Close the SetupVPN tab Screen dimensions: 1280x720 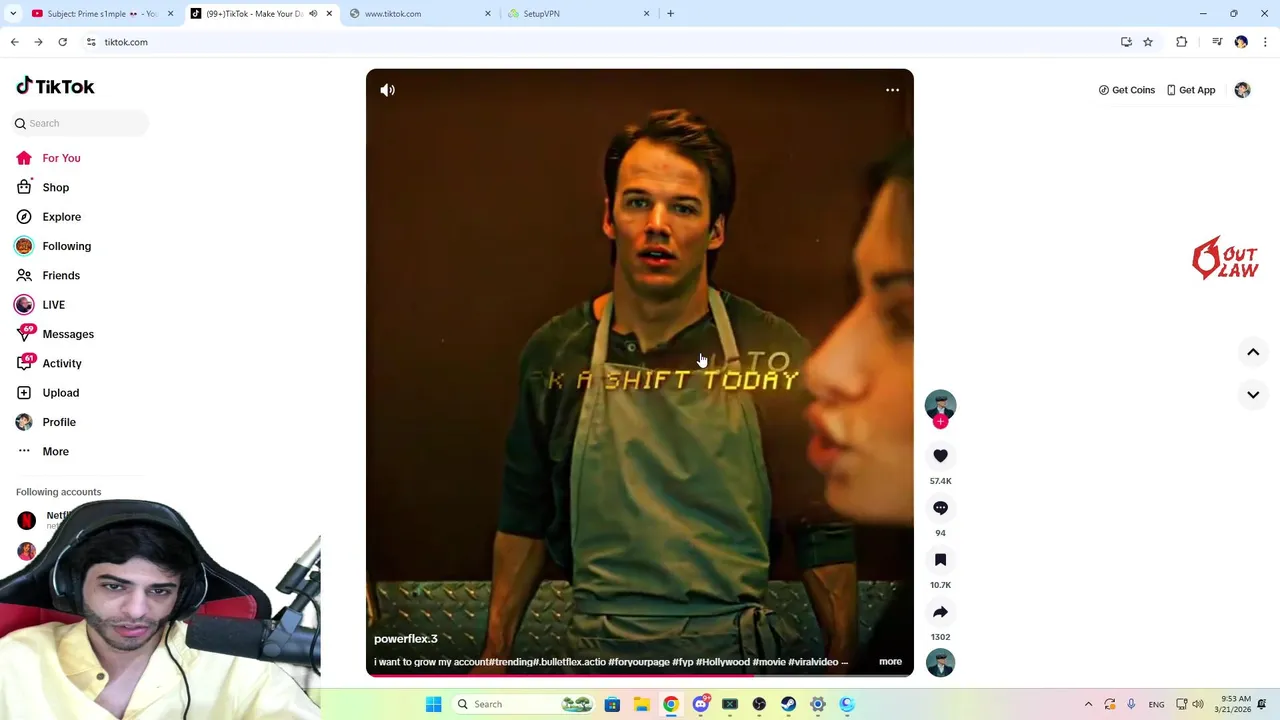(646, 14)
